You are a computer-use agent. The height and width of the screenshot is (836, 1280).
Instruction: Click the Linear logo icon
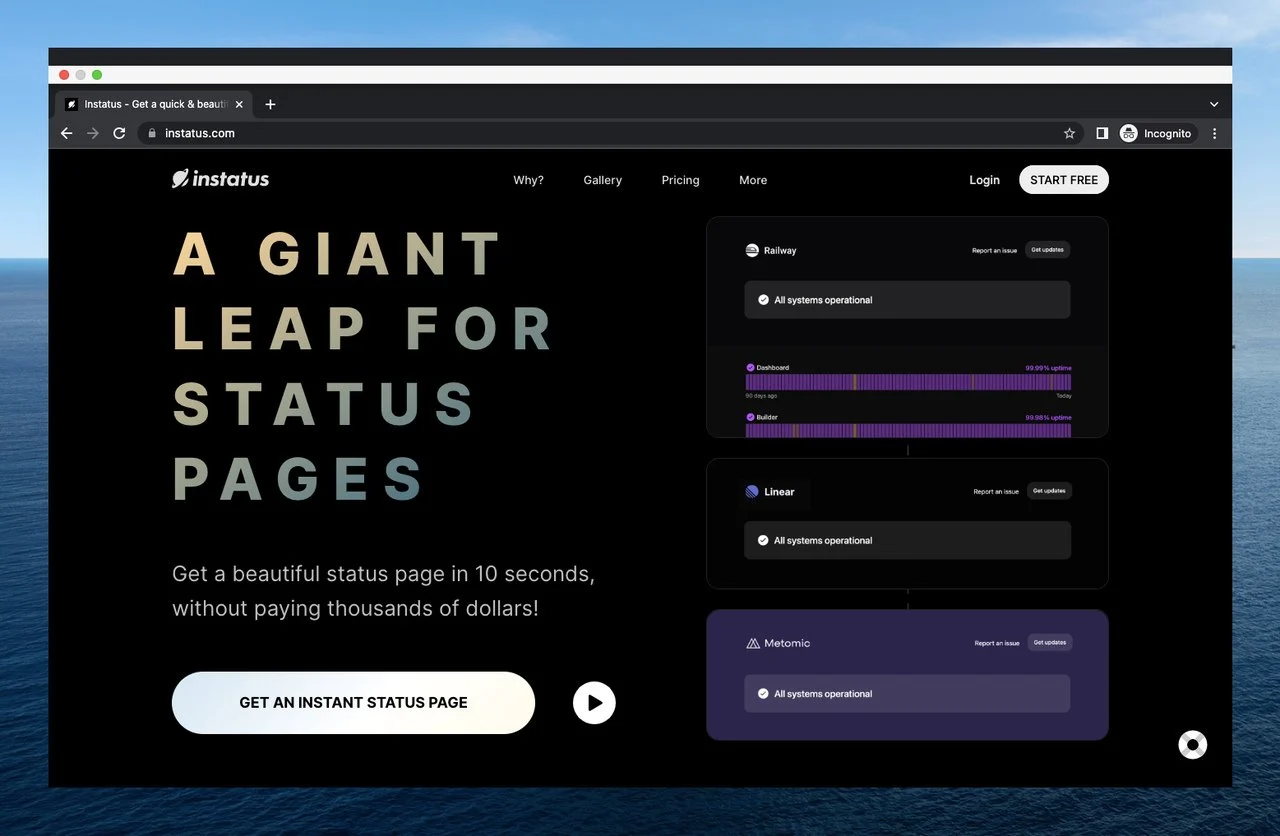pos(752,492)
